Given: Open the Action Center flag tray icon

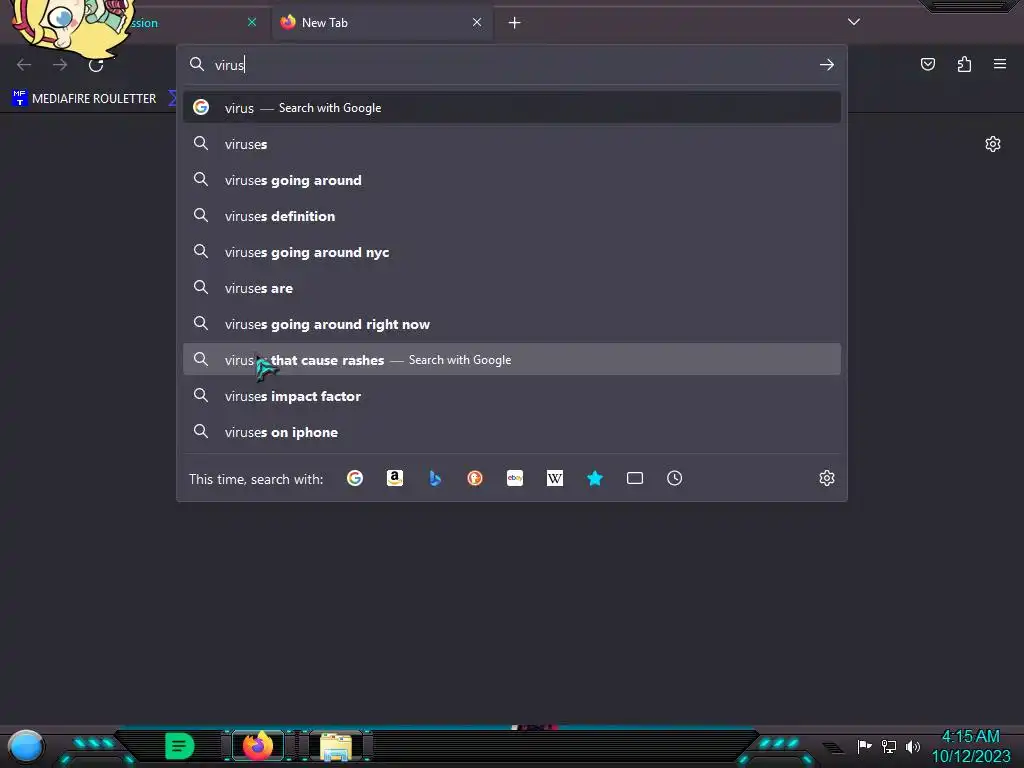Looking at the screenshot, I should coord(865,746).
